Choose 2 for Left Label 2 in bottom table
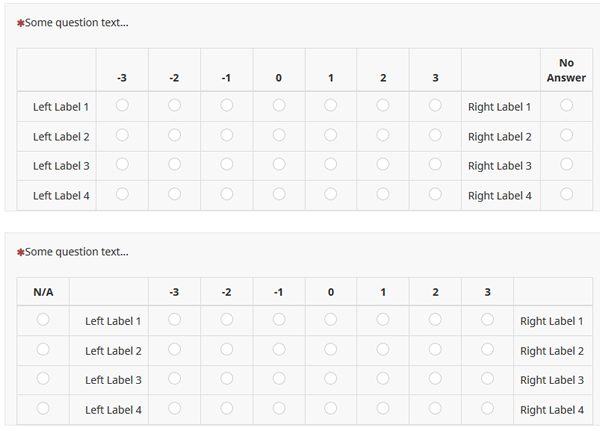Screen dimensions: 600x431 click(x=435, y=350)
